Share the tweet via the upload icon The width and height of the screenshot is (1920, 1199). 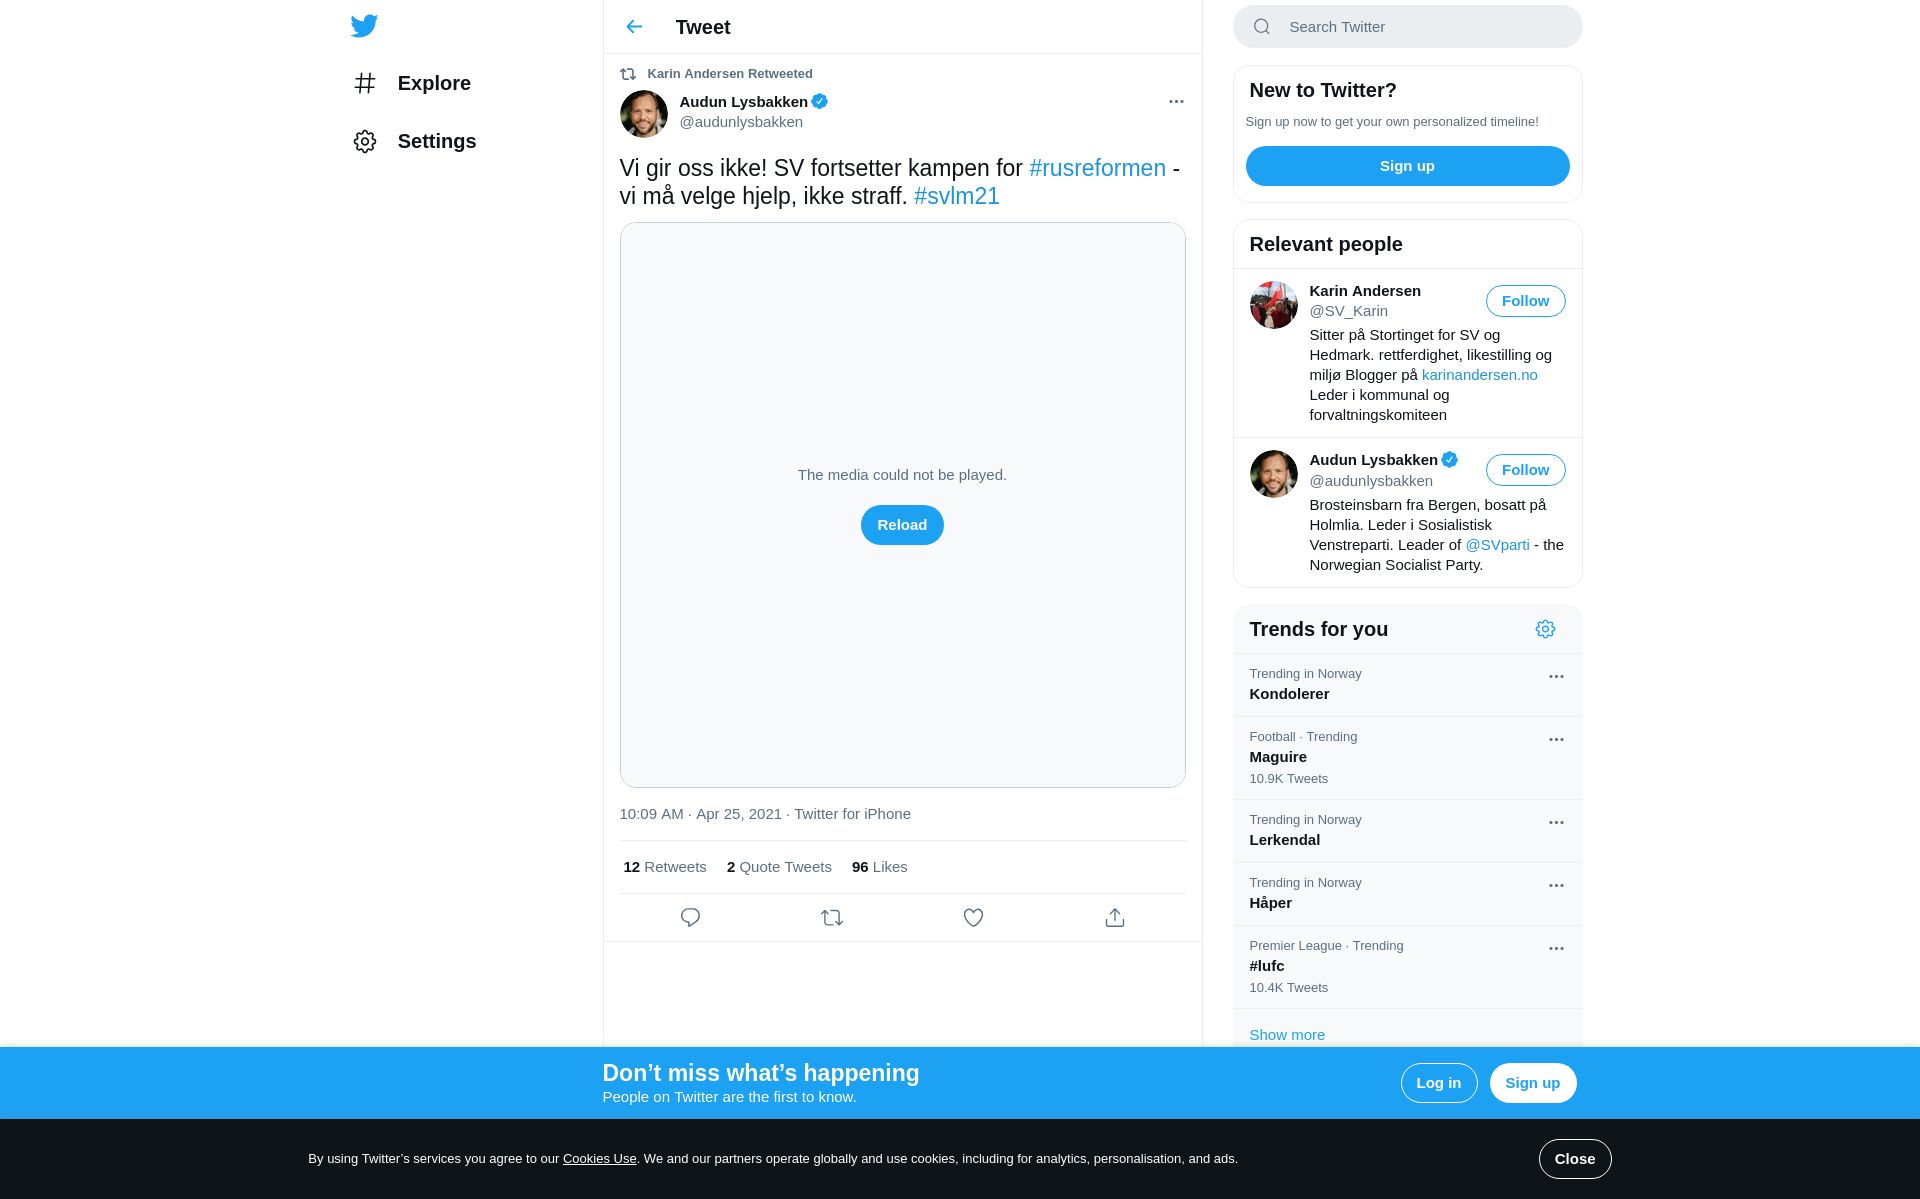pos(1115,917)
